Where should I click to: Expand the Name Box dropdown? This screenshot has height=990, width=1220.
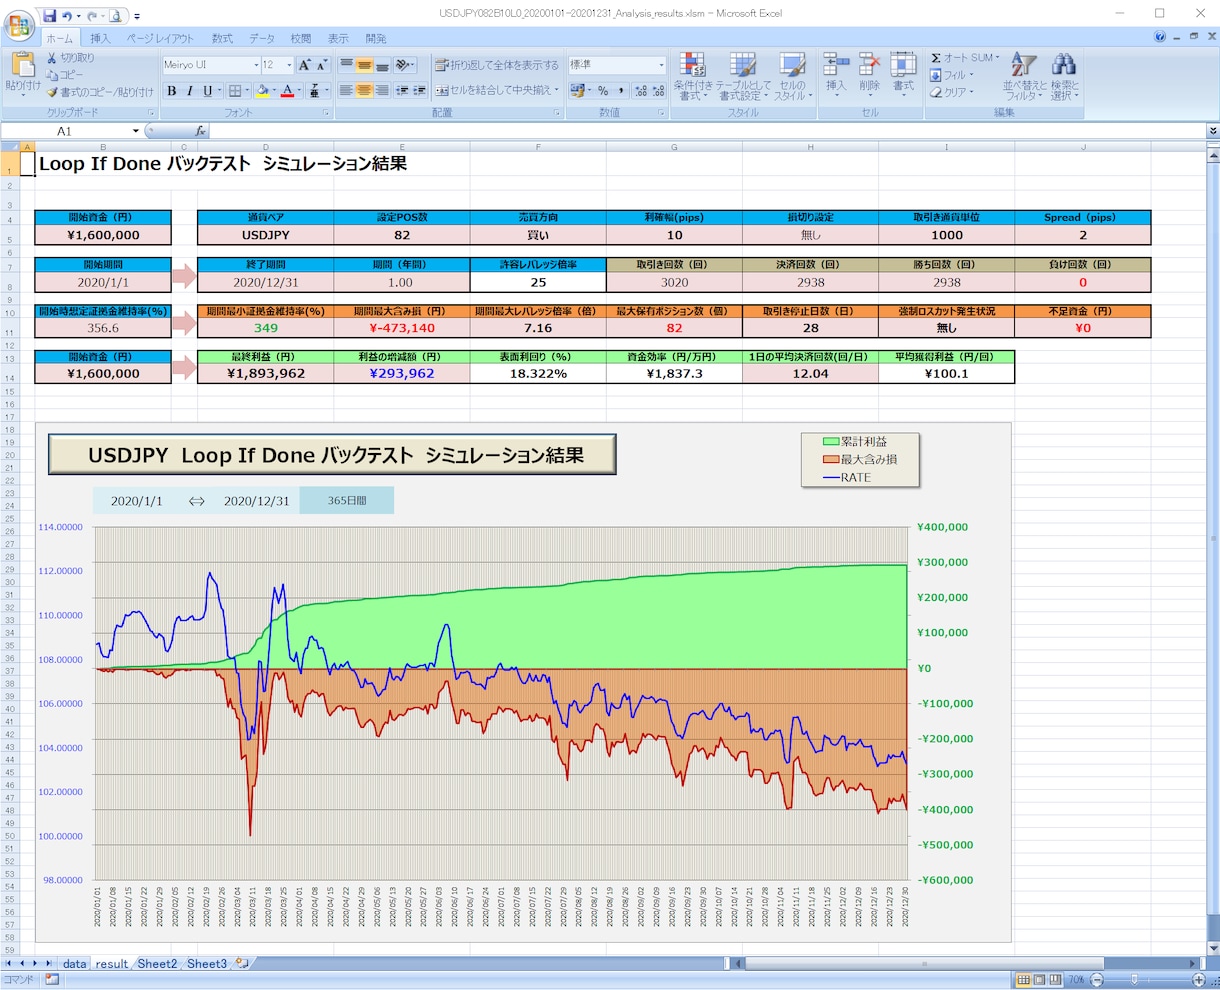pos(136,131)
